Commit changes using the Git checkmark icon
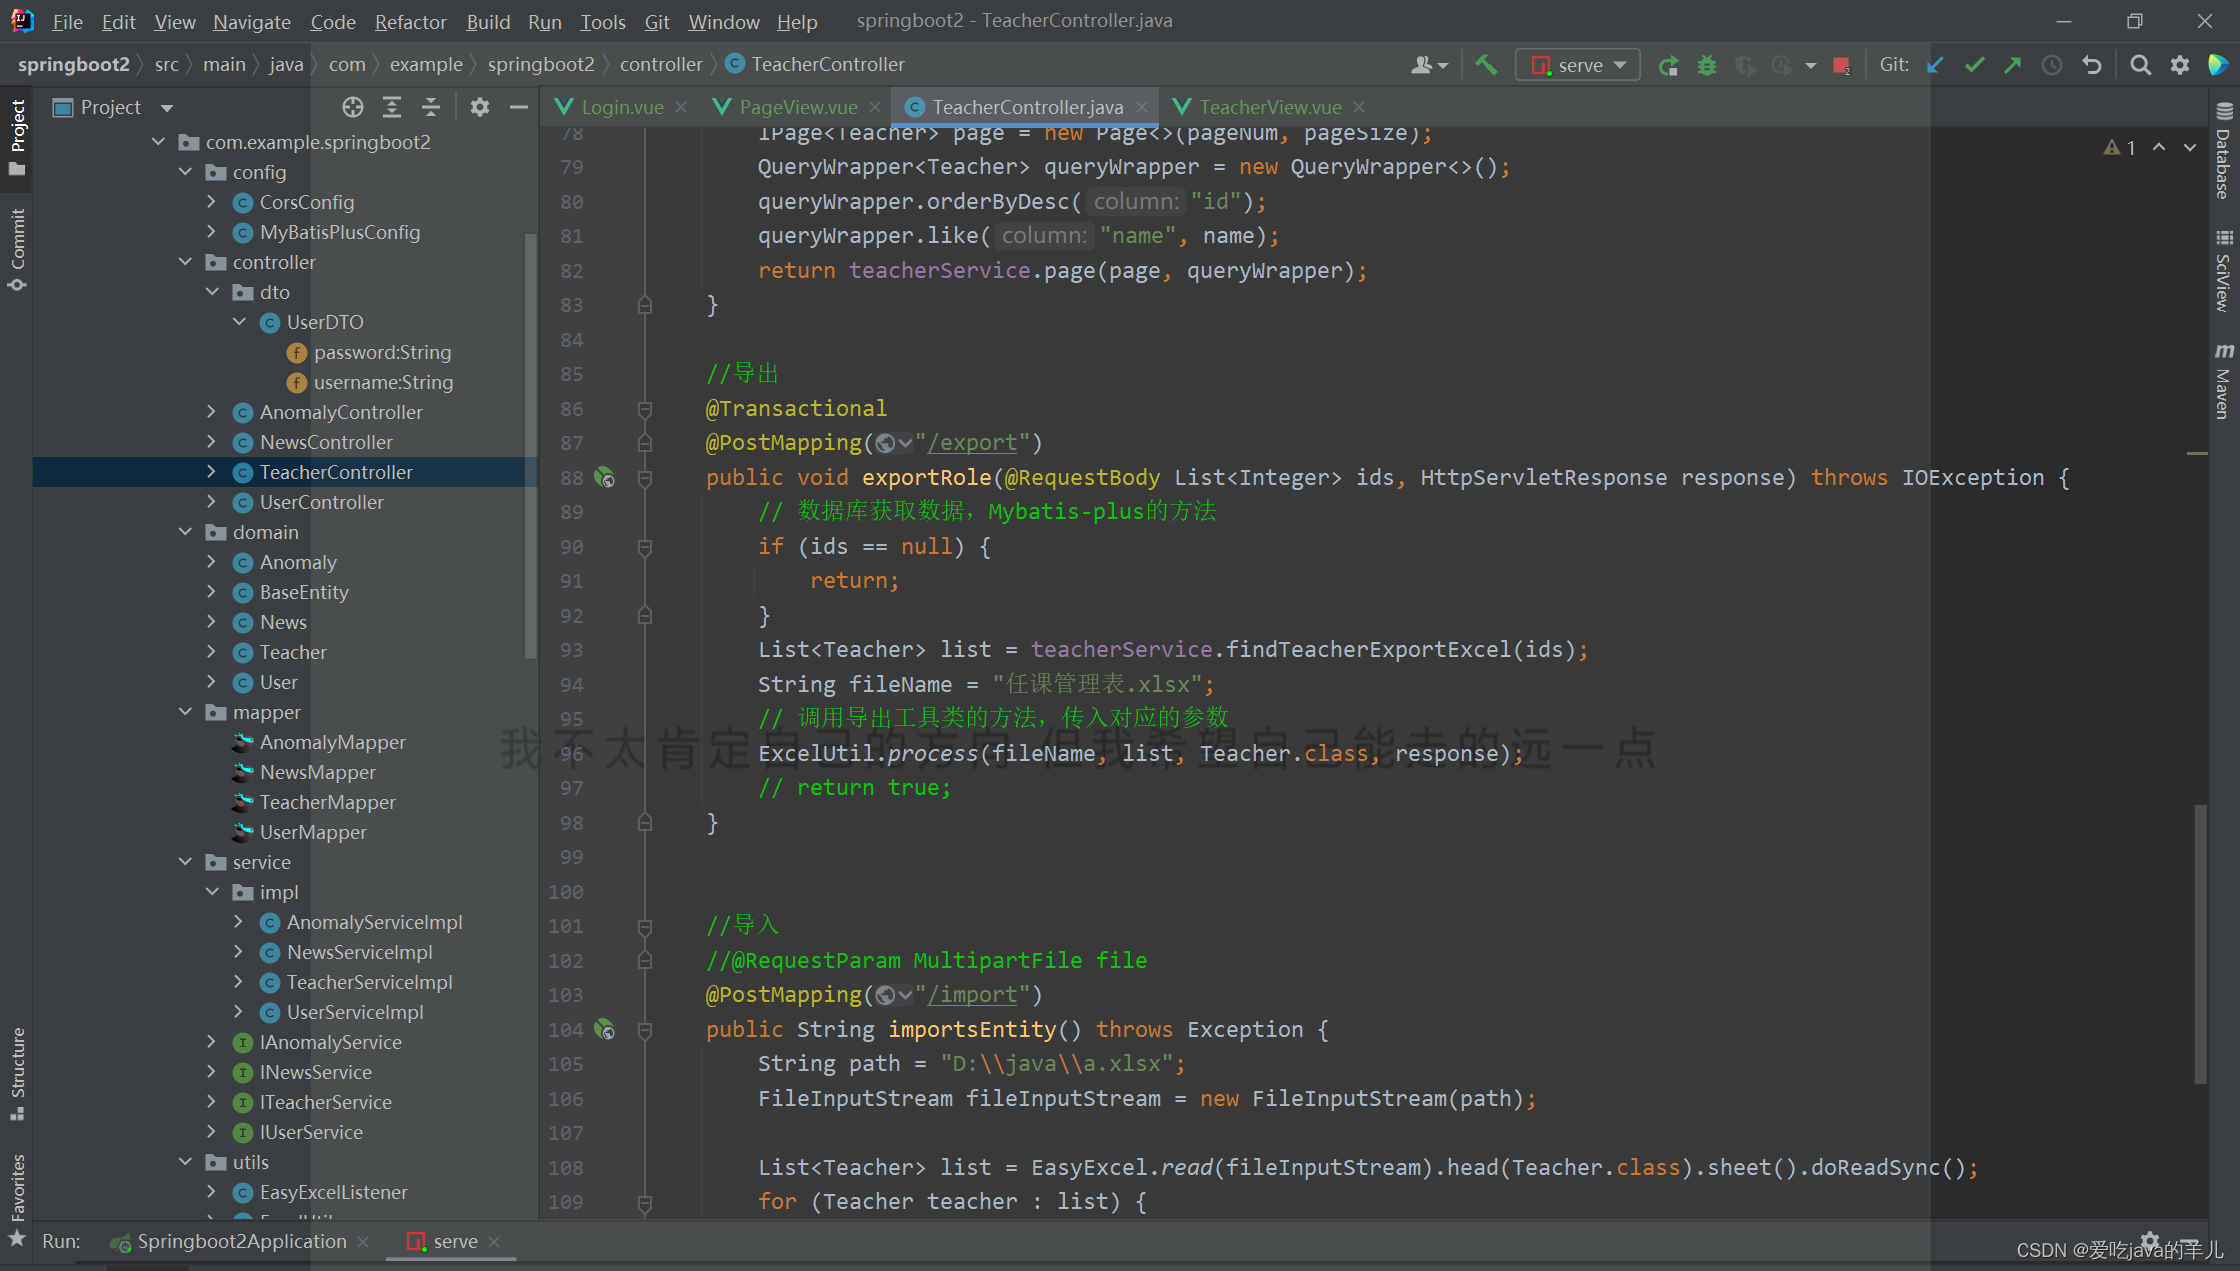The image size is (2240, 1271). 1973,64
